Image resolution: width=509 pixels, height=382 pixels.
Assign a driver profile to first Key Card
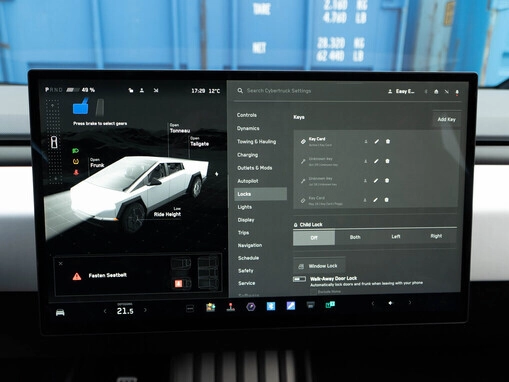coord(366,142)
